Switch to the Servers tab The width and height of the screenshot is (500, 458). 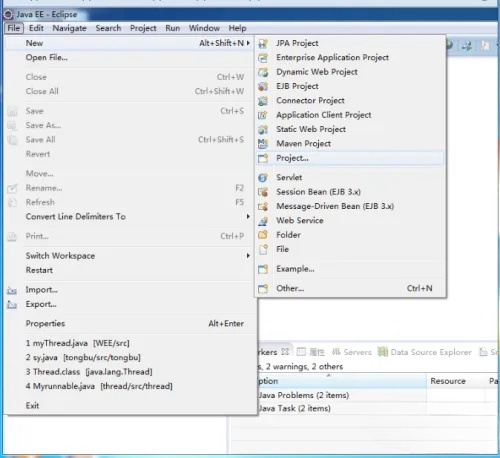coord(352,352)
